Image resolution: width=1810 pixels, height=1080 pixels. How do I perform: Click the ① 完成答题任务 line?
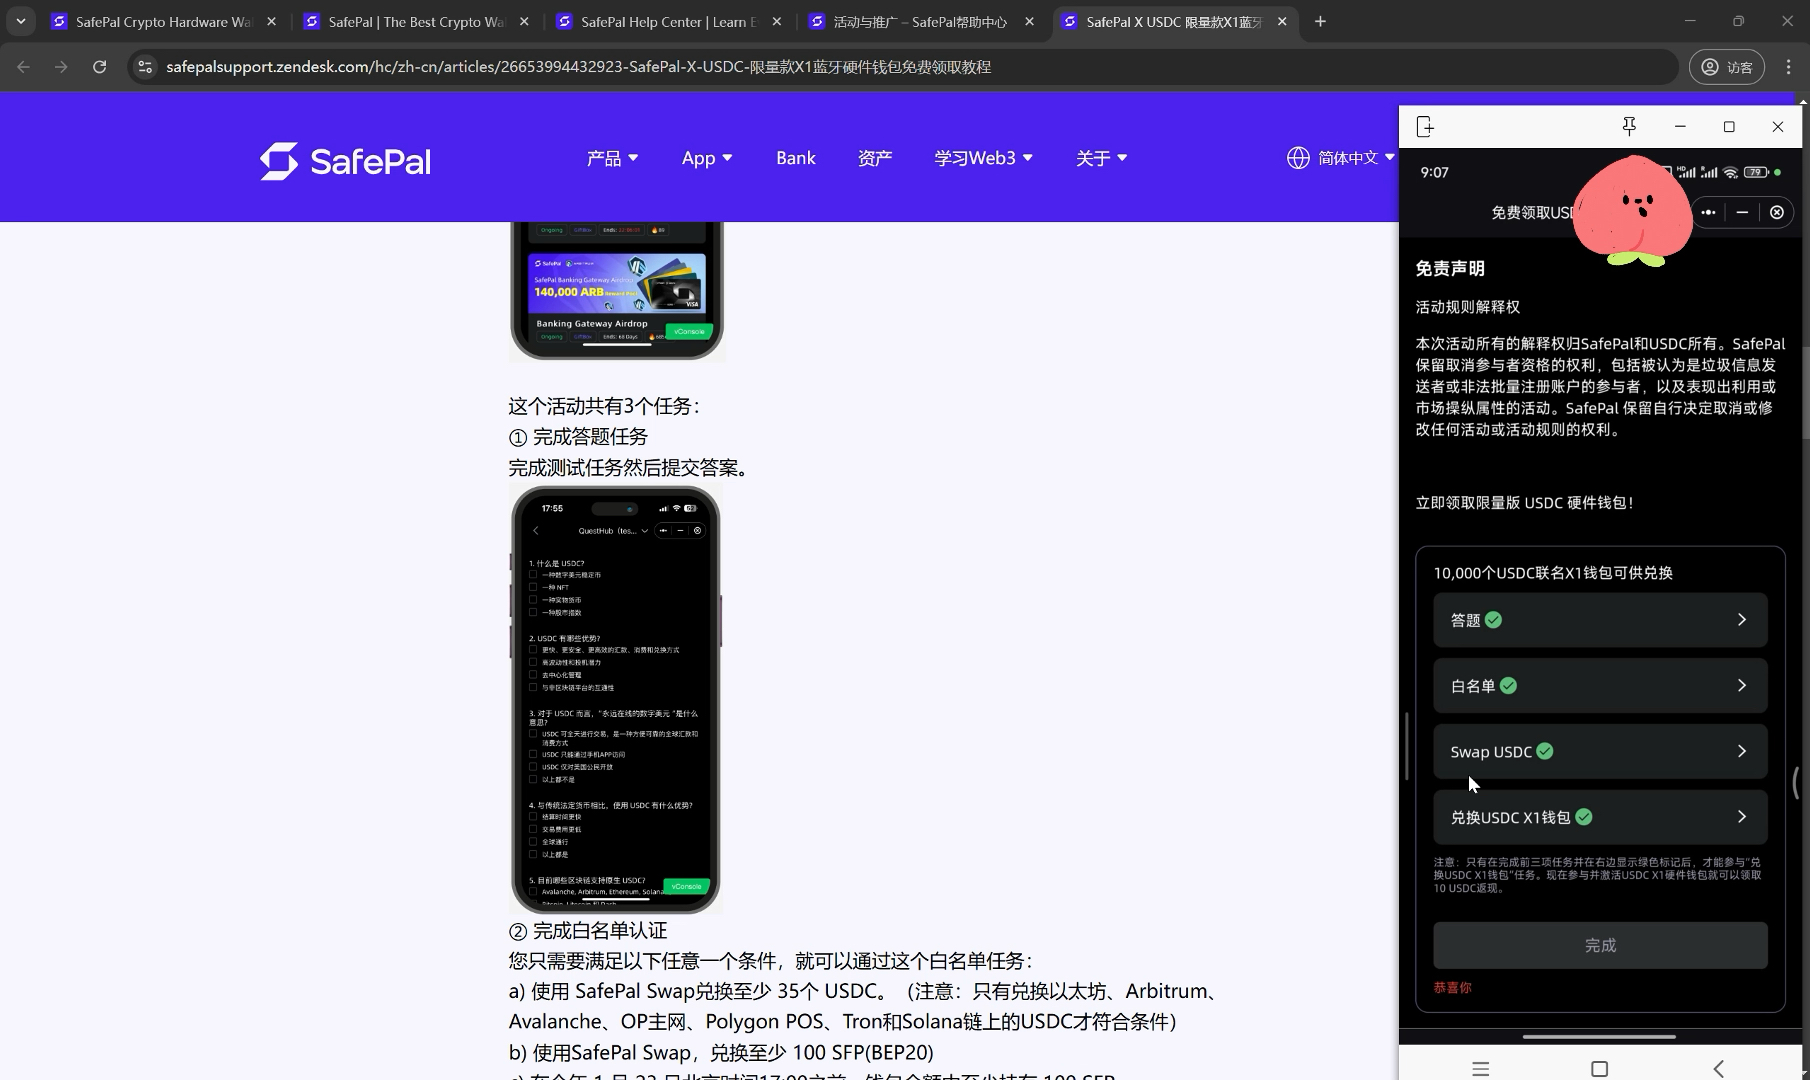click(x=578, y=437)
